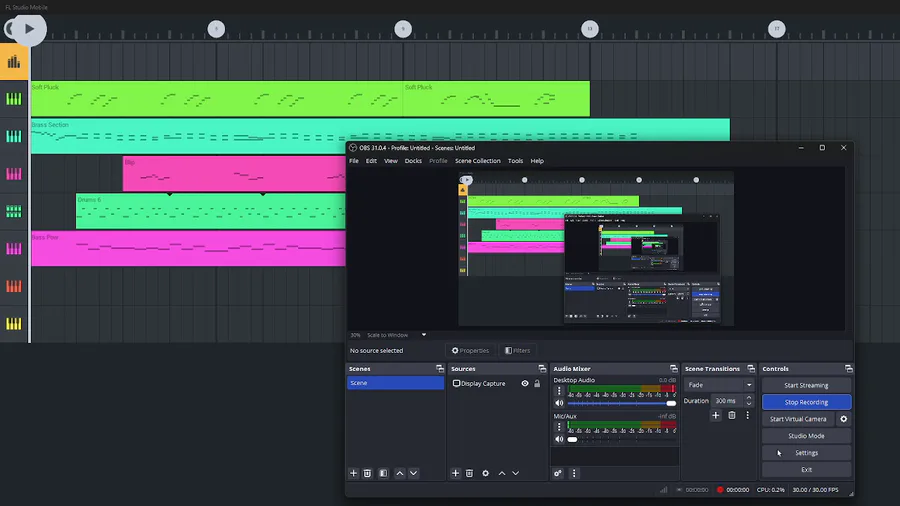
Task: Jump to timeline bar marker 17
Action: pos(777,29)
